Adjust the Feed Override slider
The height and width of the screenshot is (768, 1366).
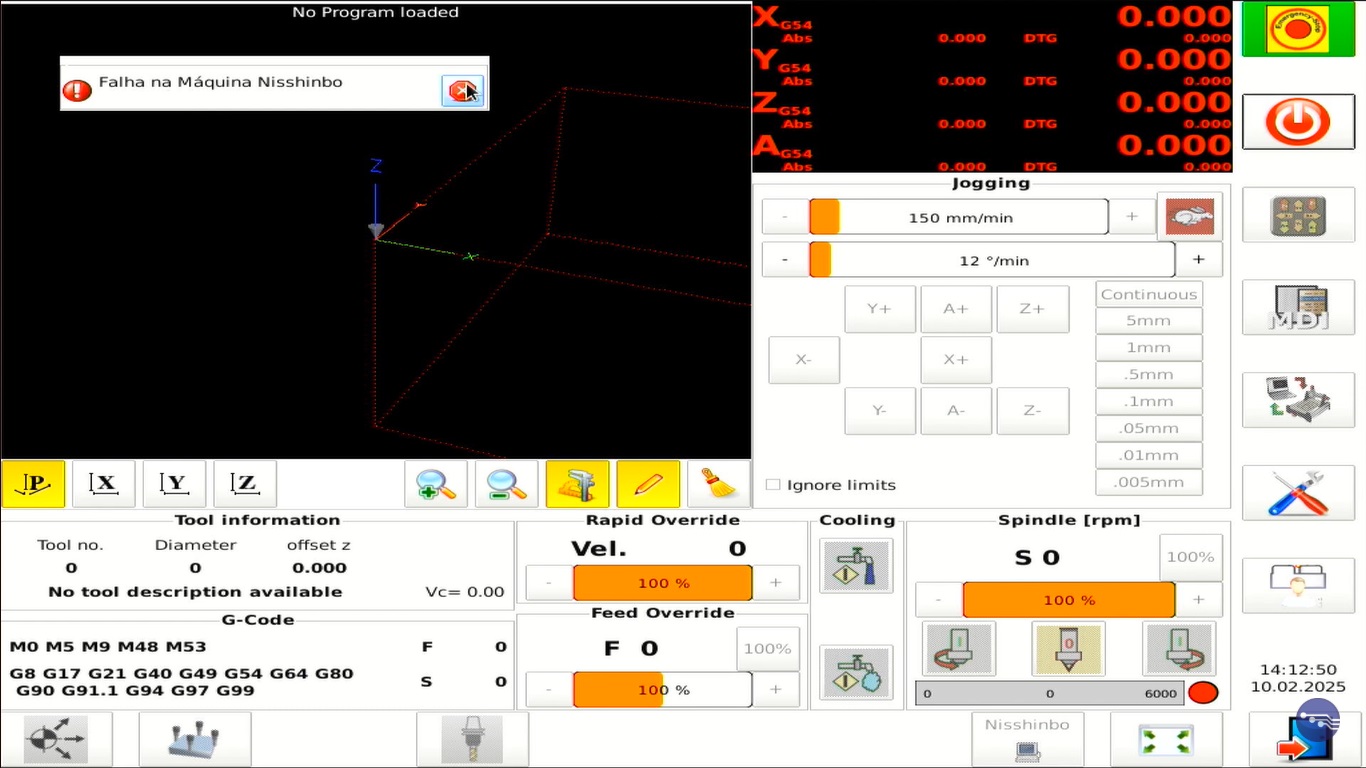tap(661, 690)
